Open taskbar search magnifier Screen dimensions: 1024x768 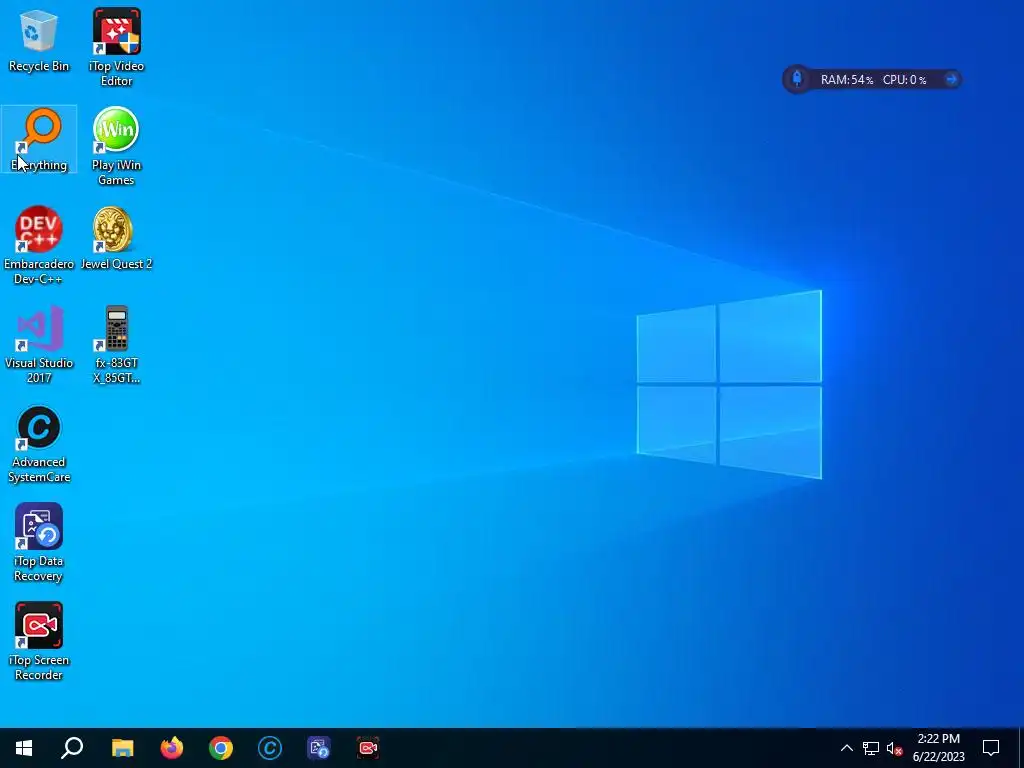pos(72,748)
